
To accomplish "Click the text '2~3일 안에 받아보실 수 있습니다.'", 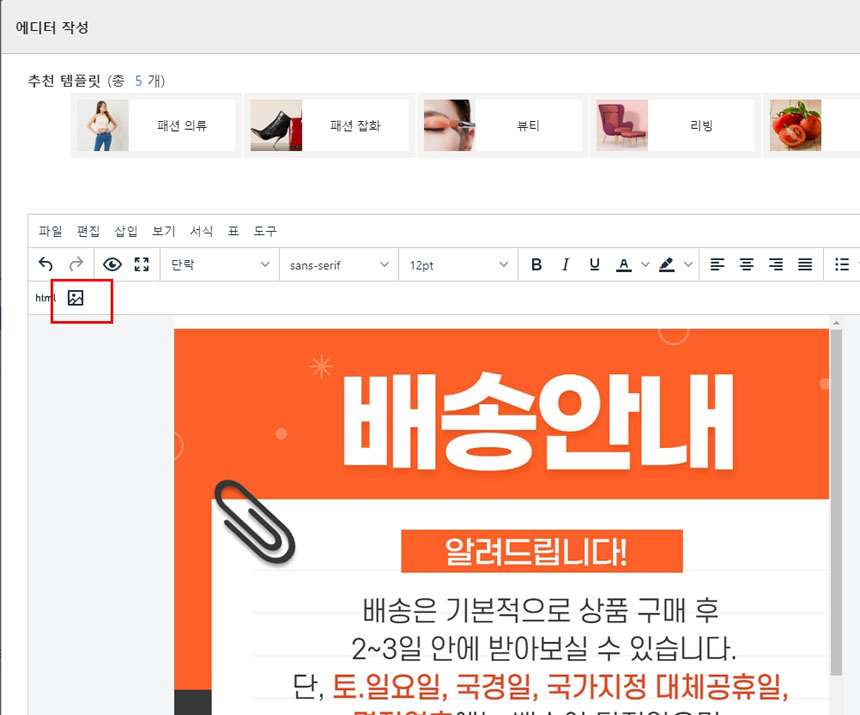I will coord(544,649).
